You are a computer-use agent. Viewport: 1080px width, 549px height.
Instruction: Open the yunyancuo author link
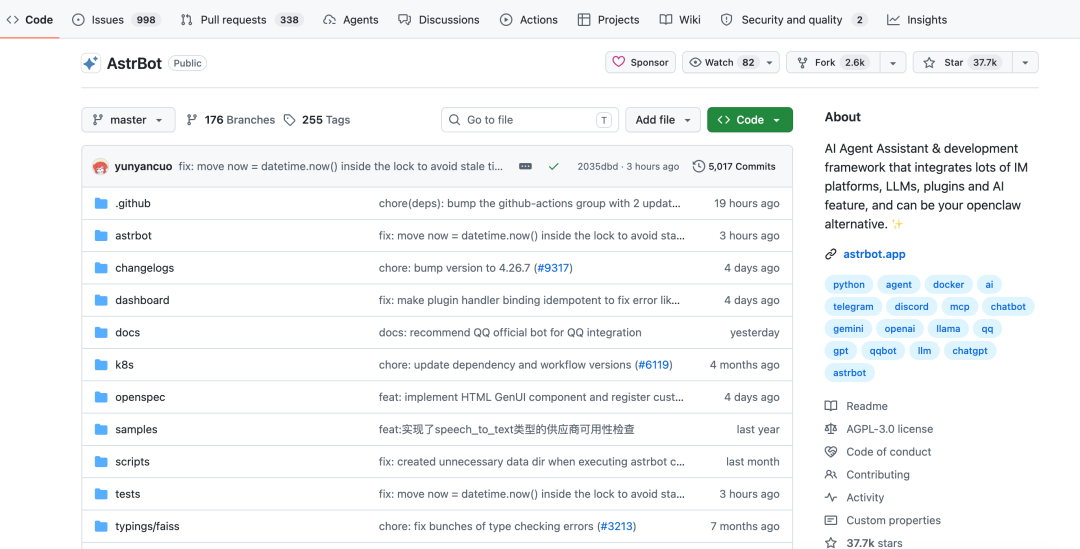143,166
